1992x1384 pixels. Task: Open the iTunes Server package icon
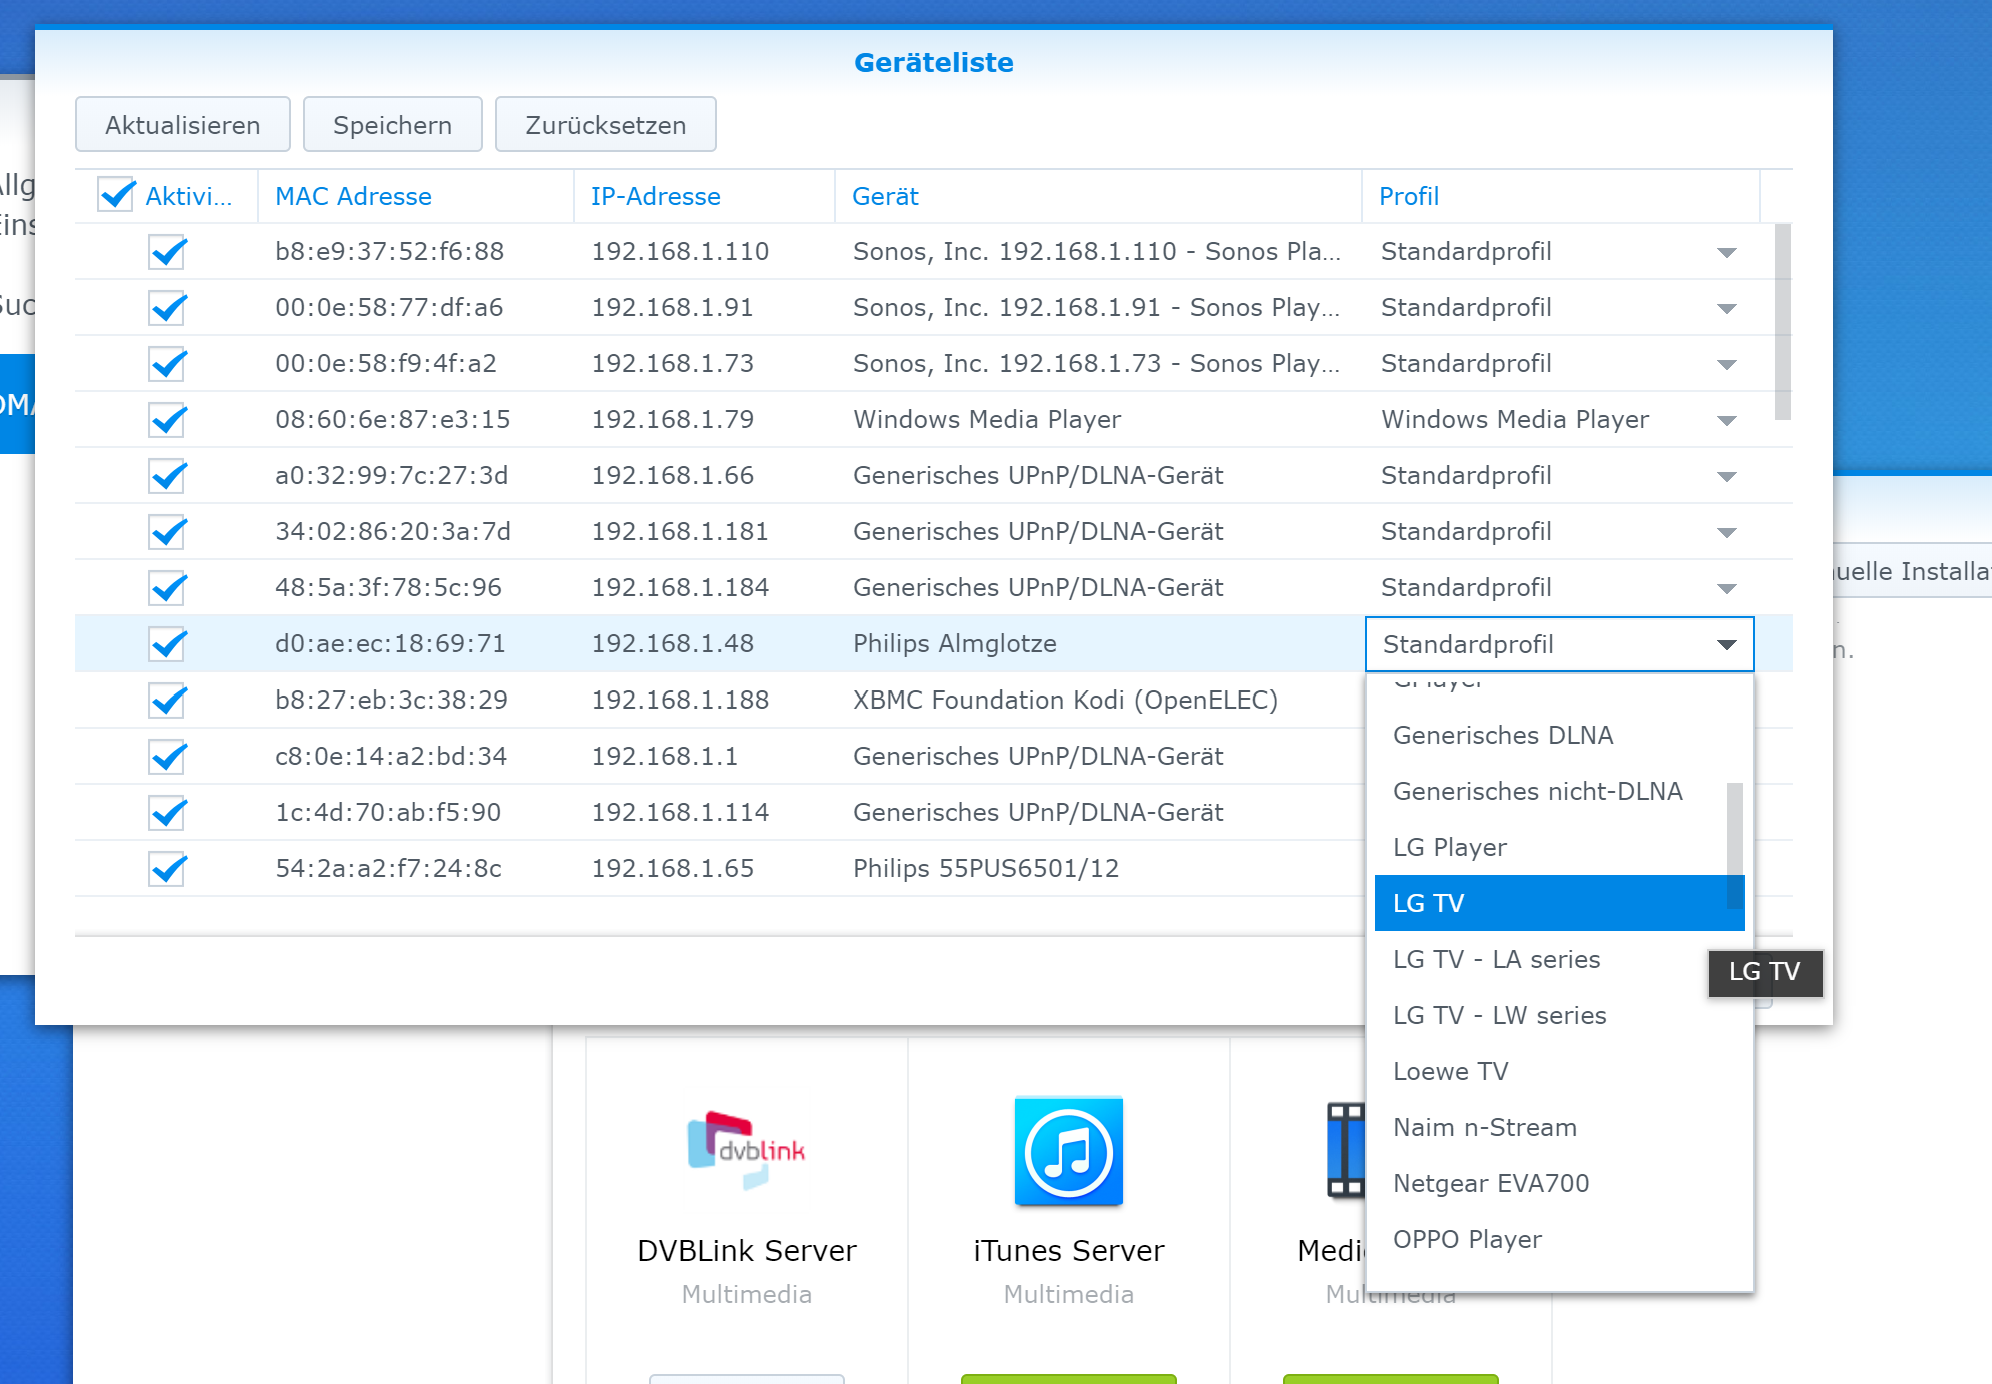point(1068,1150)
